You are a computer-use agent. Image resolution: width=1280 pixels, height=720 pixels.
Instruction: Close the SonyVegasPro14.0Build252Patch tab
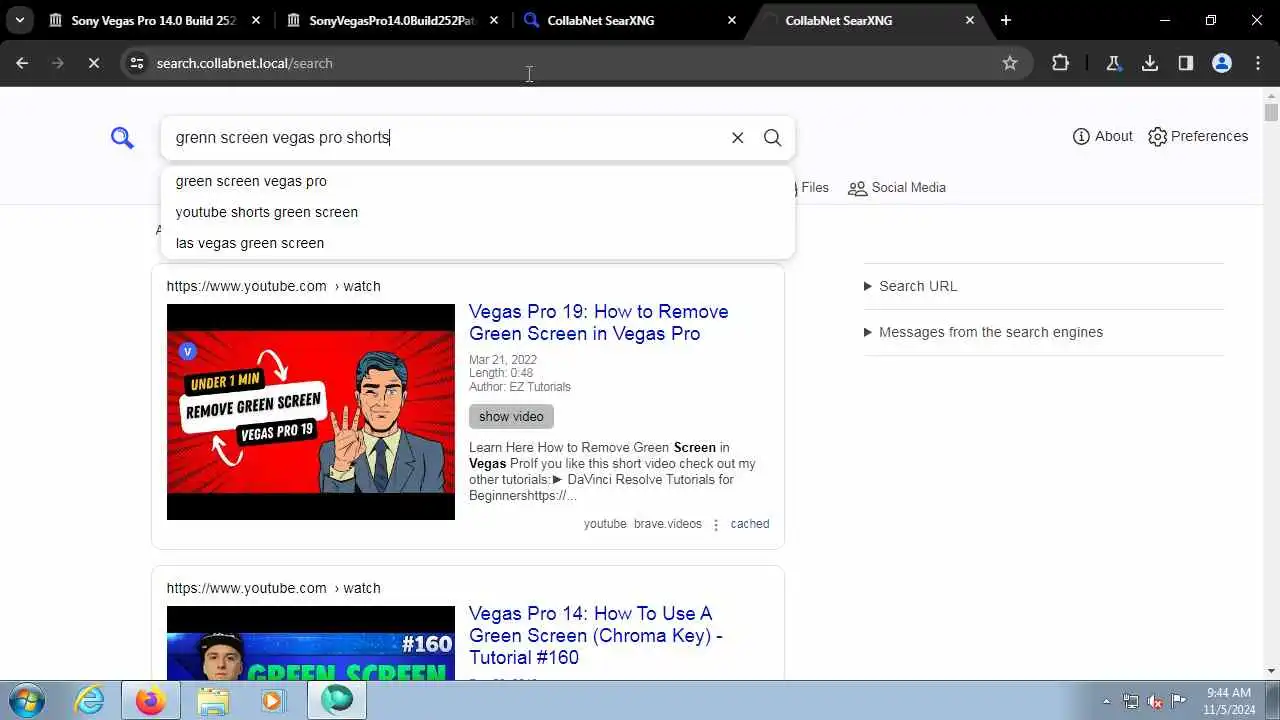tap(494, 20)
